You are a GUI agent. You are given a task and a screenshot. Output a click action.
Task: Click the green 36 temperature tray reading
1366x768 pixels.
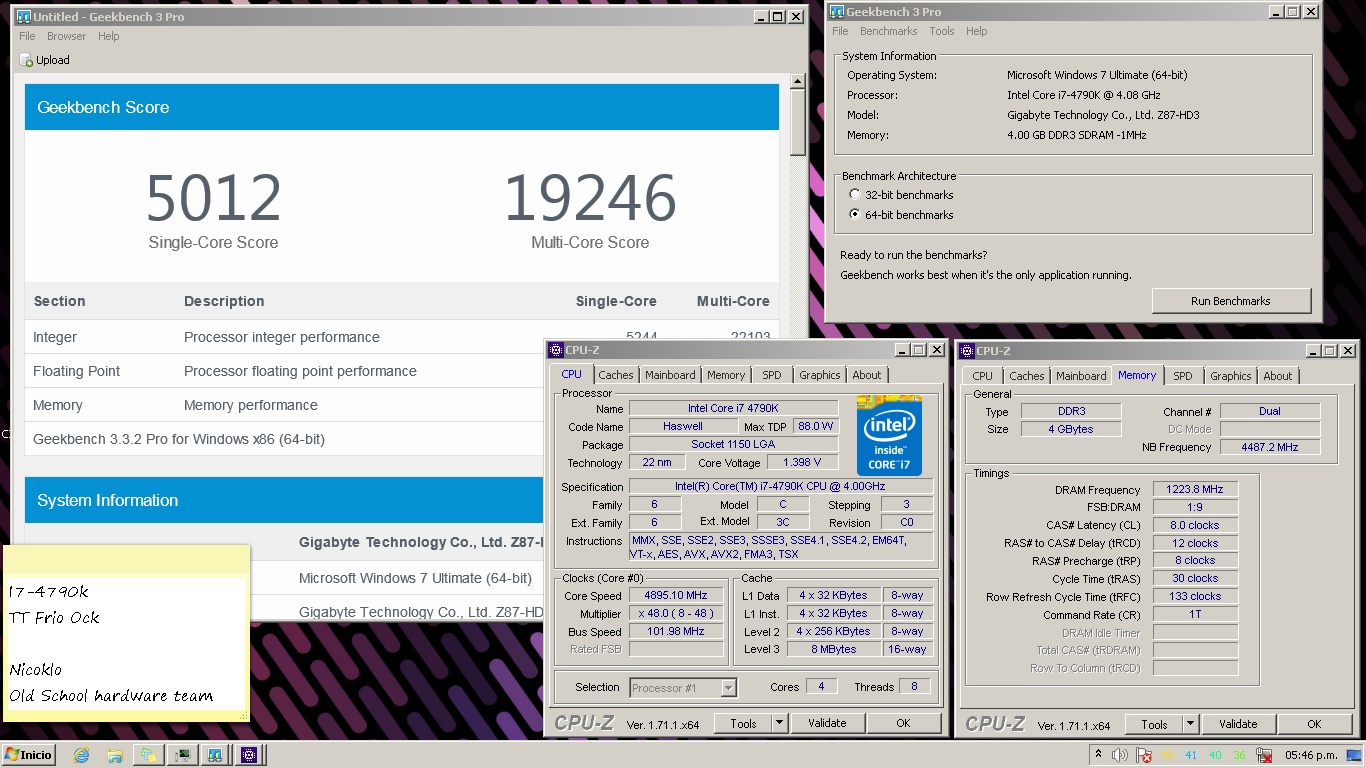[1240, 755]
